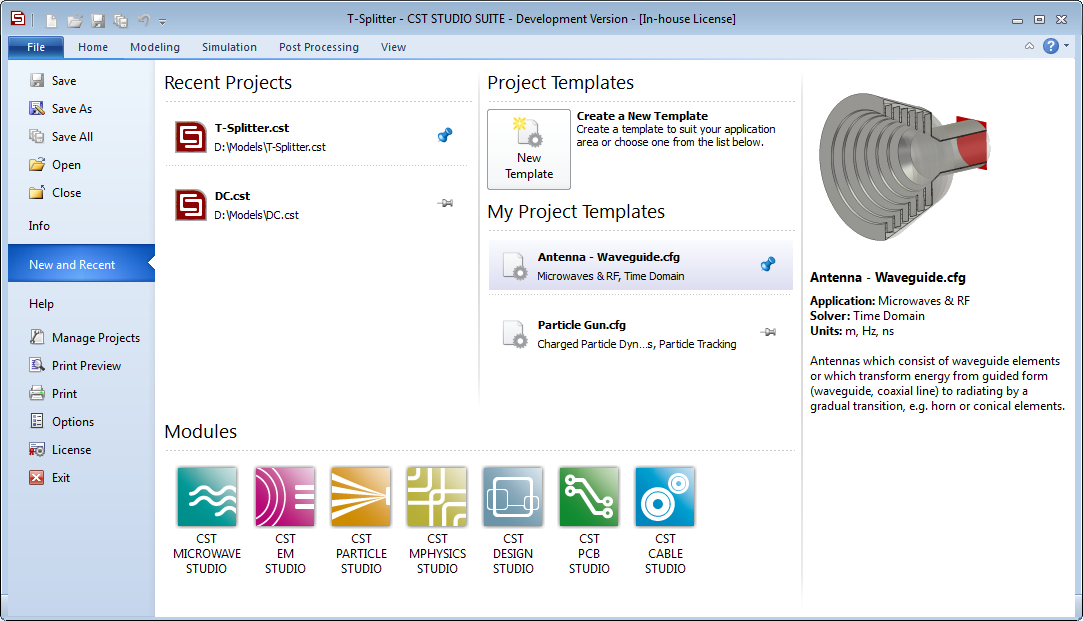Click the Open folder icon in quick access toolbar
This screenshot has width=1083, height=621.
tap(75, 21)
